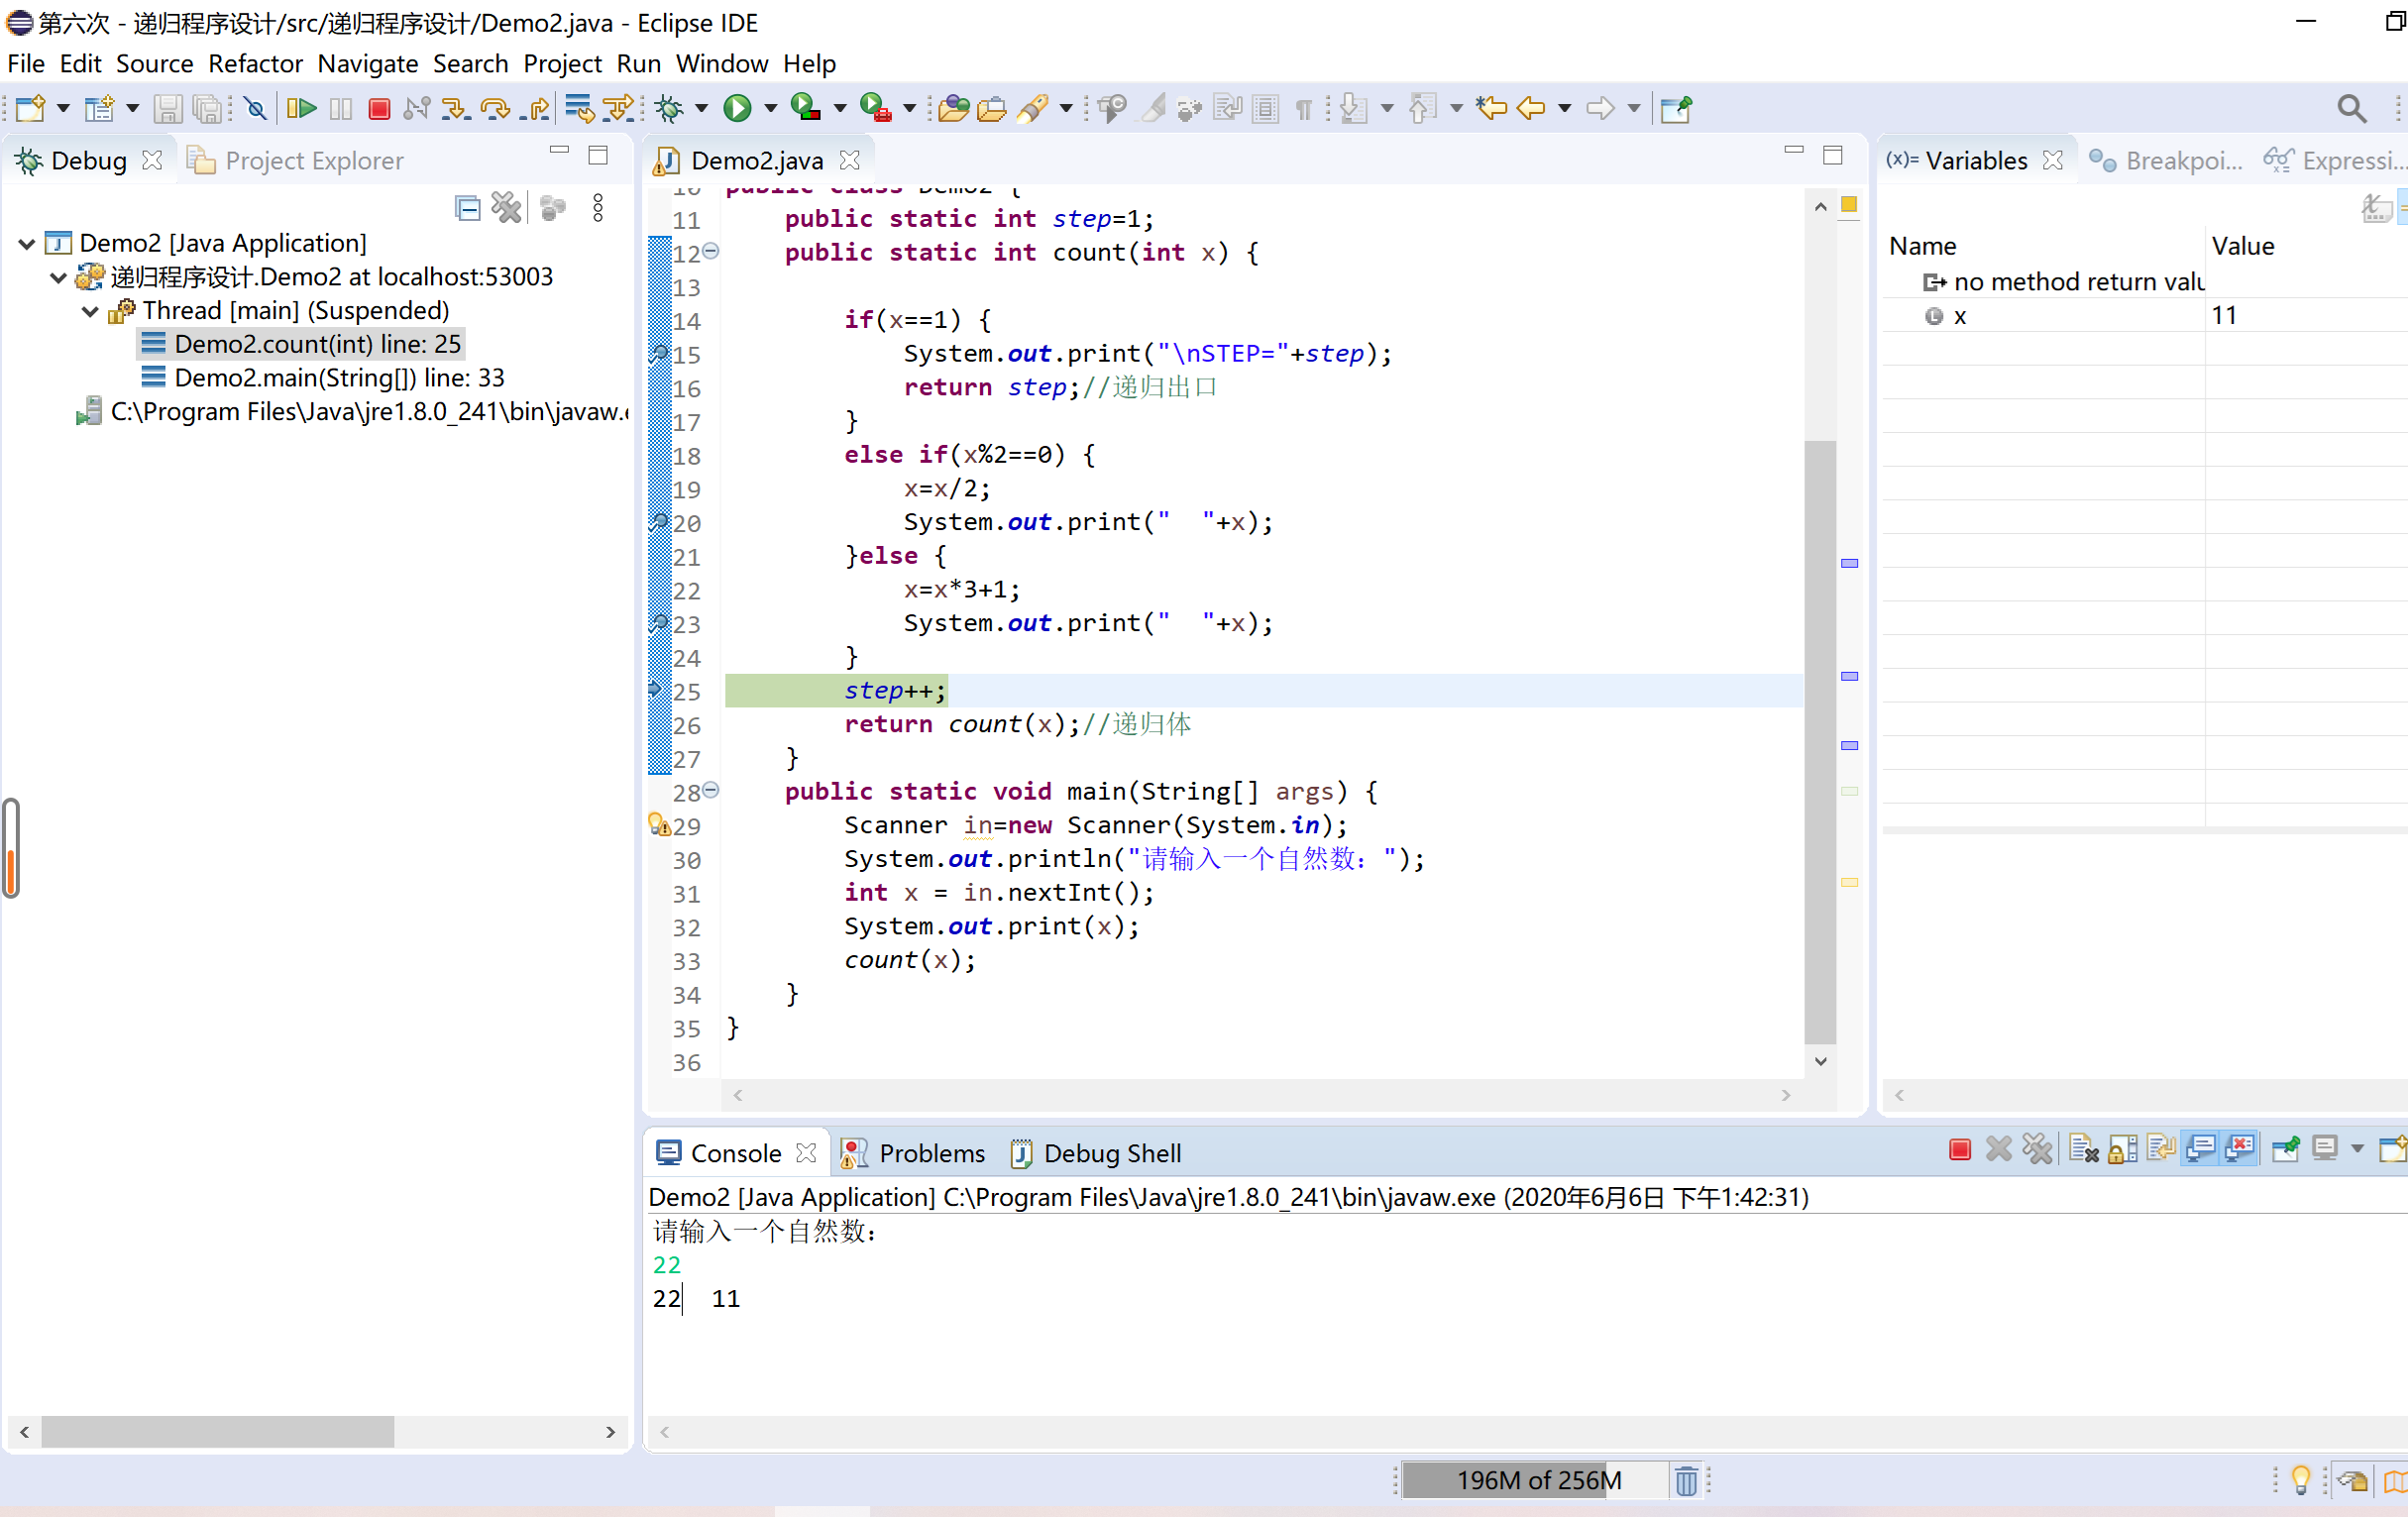Click the yellow Back navigation arrow

pos(1530,108)
